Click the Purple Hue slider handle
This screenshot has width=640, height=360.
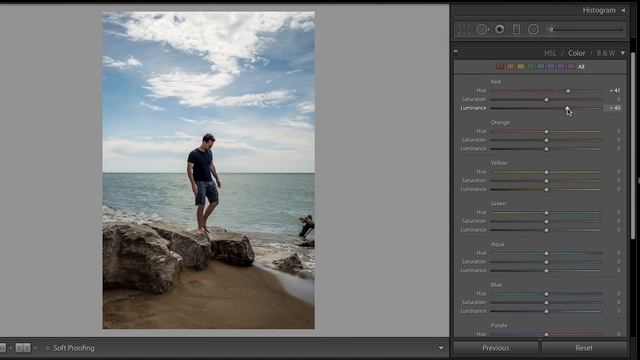(x=547, y=334)
